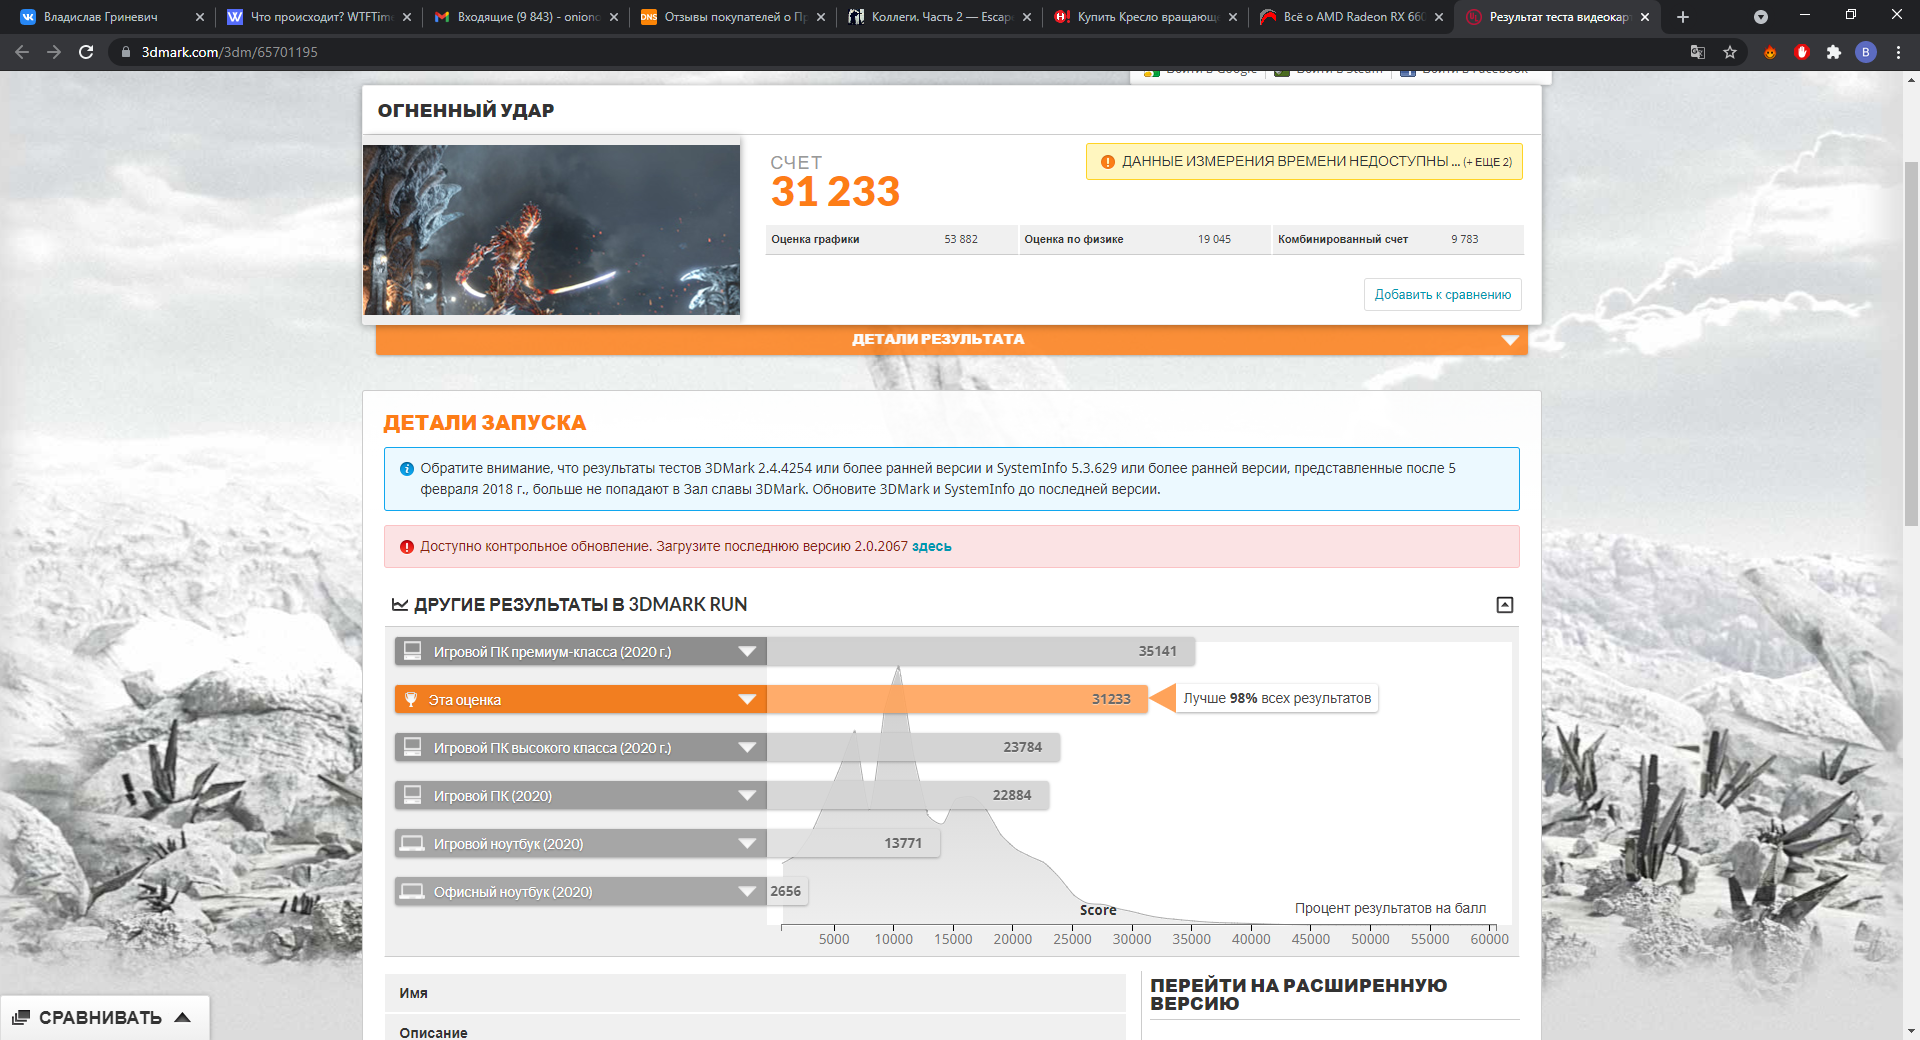Go forward in browser history

54,52
